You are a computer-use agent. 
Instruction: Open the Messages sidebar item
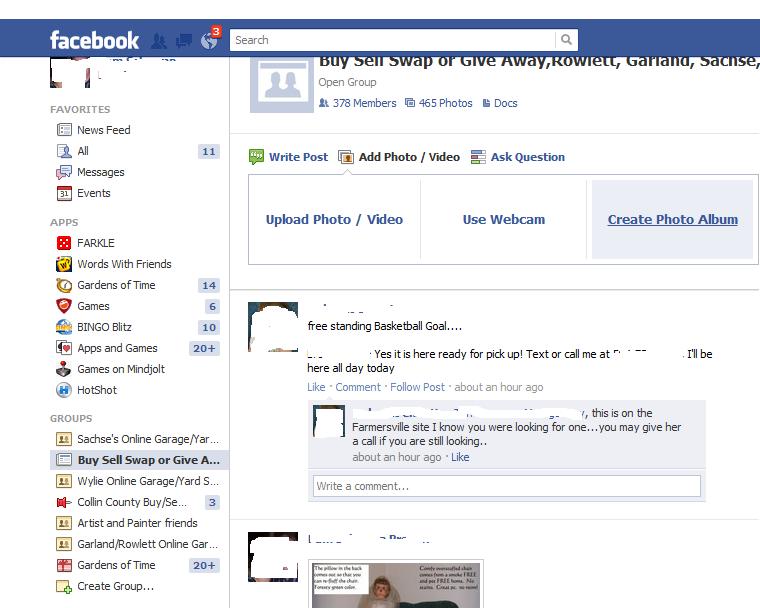click(101, 172)
